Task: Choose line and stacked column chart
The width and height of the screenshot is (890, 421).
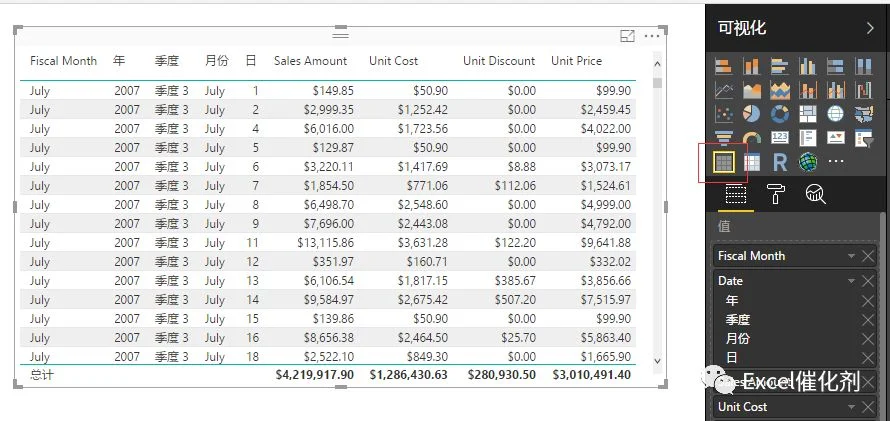Action: tap(808, 90)
